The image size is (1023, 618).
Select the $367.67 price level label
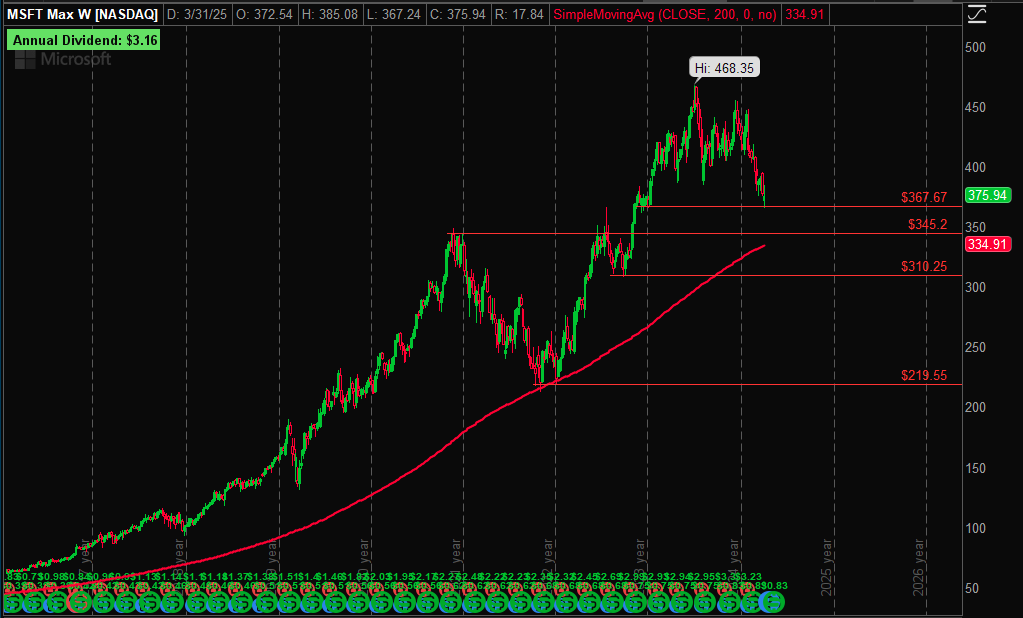(923, 198)
